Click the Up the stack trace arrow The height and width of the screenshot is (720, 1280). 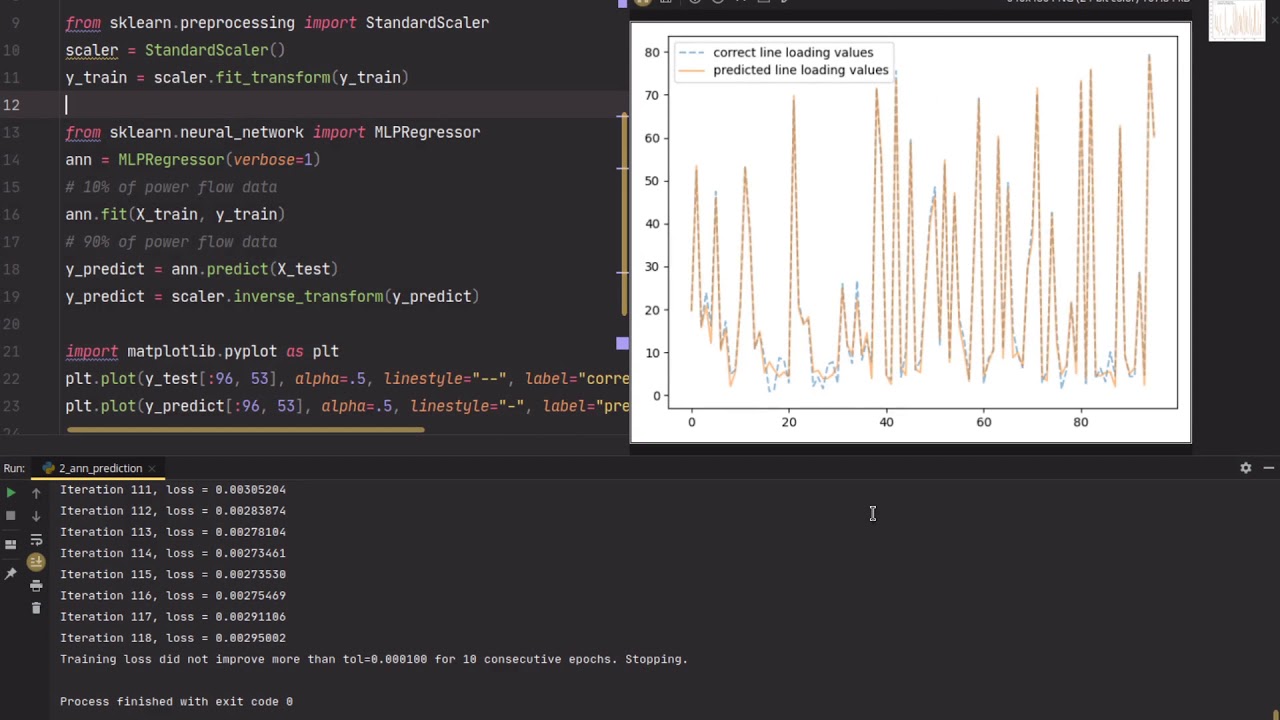(36, 493)
